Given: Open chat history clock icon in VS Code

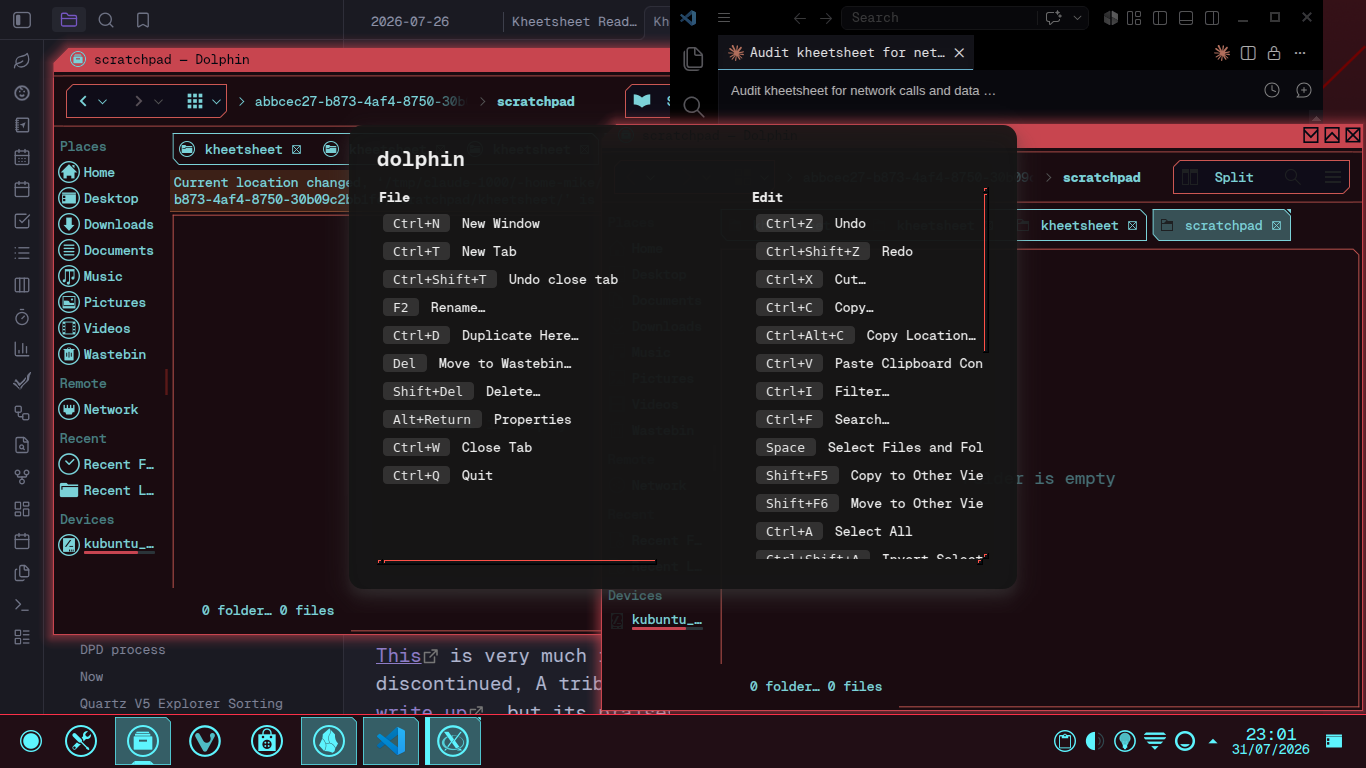Looking at the screenshot, I should coord(1272,90).
